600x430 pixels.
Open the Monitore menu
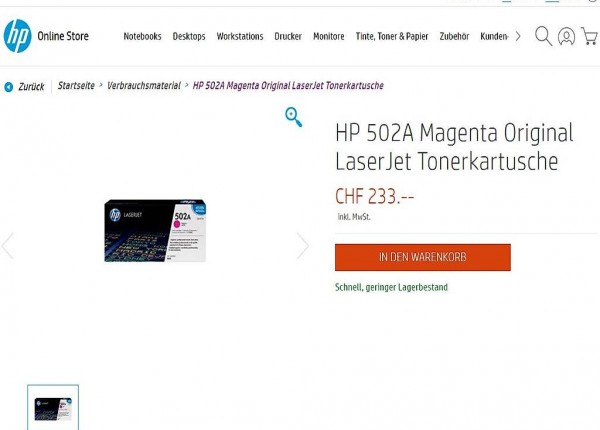[x=329, y=36]
